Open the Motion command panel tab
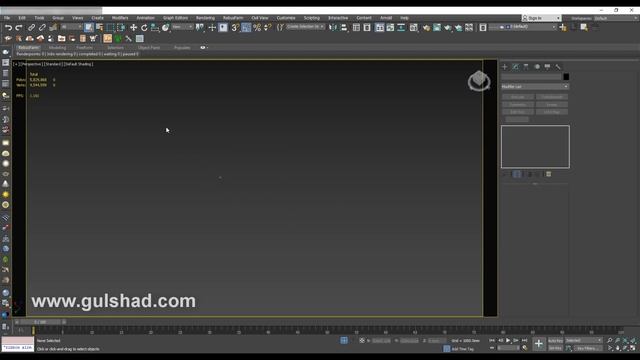 [537, 67]
